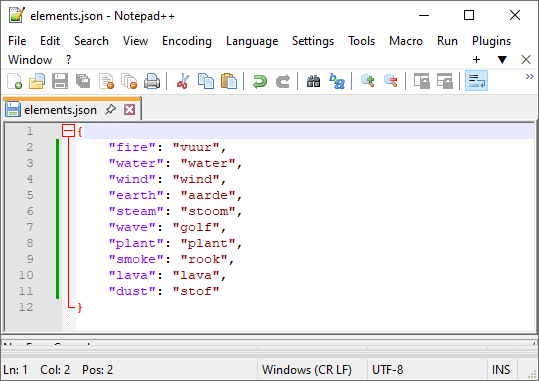Open the Window menu
This screenshot has height=381, width=539.
(30, 60)
